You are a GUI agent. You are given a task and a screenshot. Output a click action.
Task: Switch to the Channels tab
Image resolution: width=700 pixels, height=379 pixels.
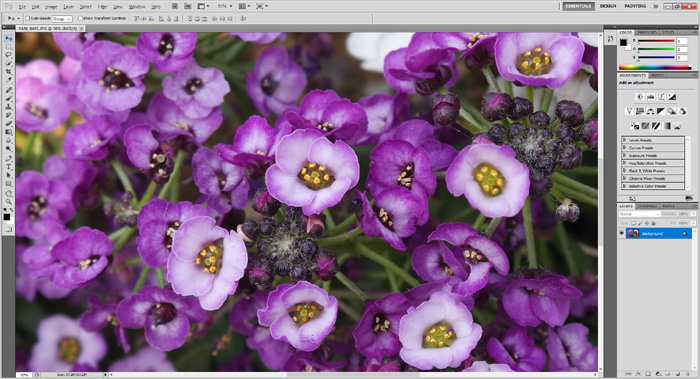pos(647,206)
